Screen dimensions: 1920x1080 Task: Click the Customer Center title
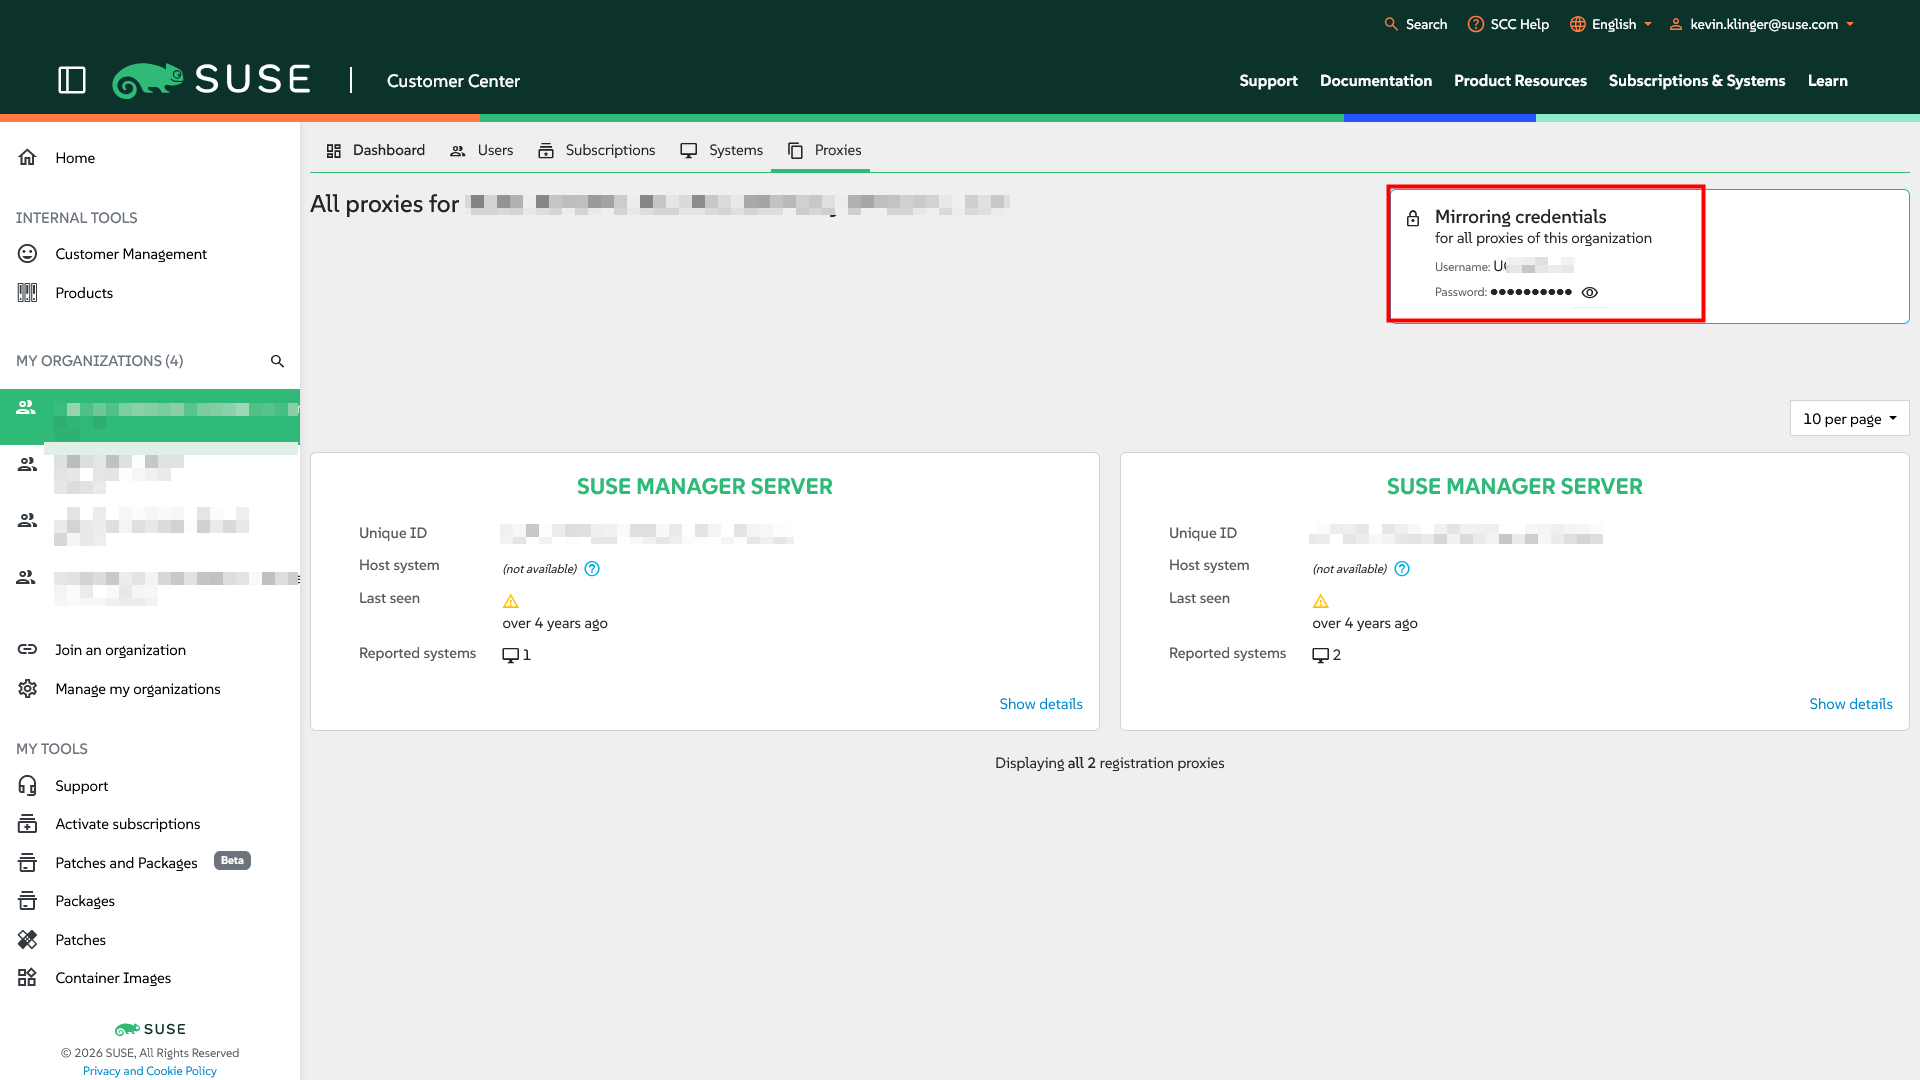[453, 81]
